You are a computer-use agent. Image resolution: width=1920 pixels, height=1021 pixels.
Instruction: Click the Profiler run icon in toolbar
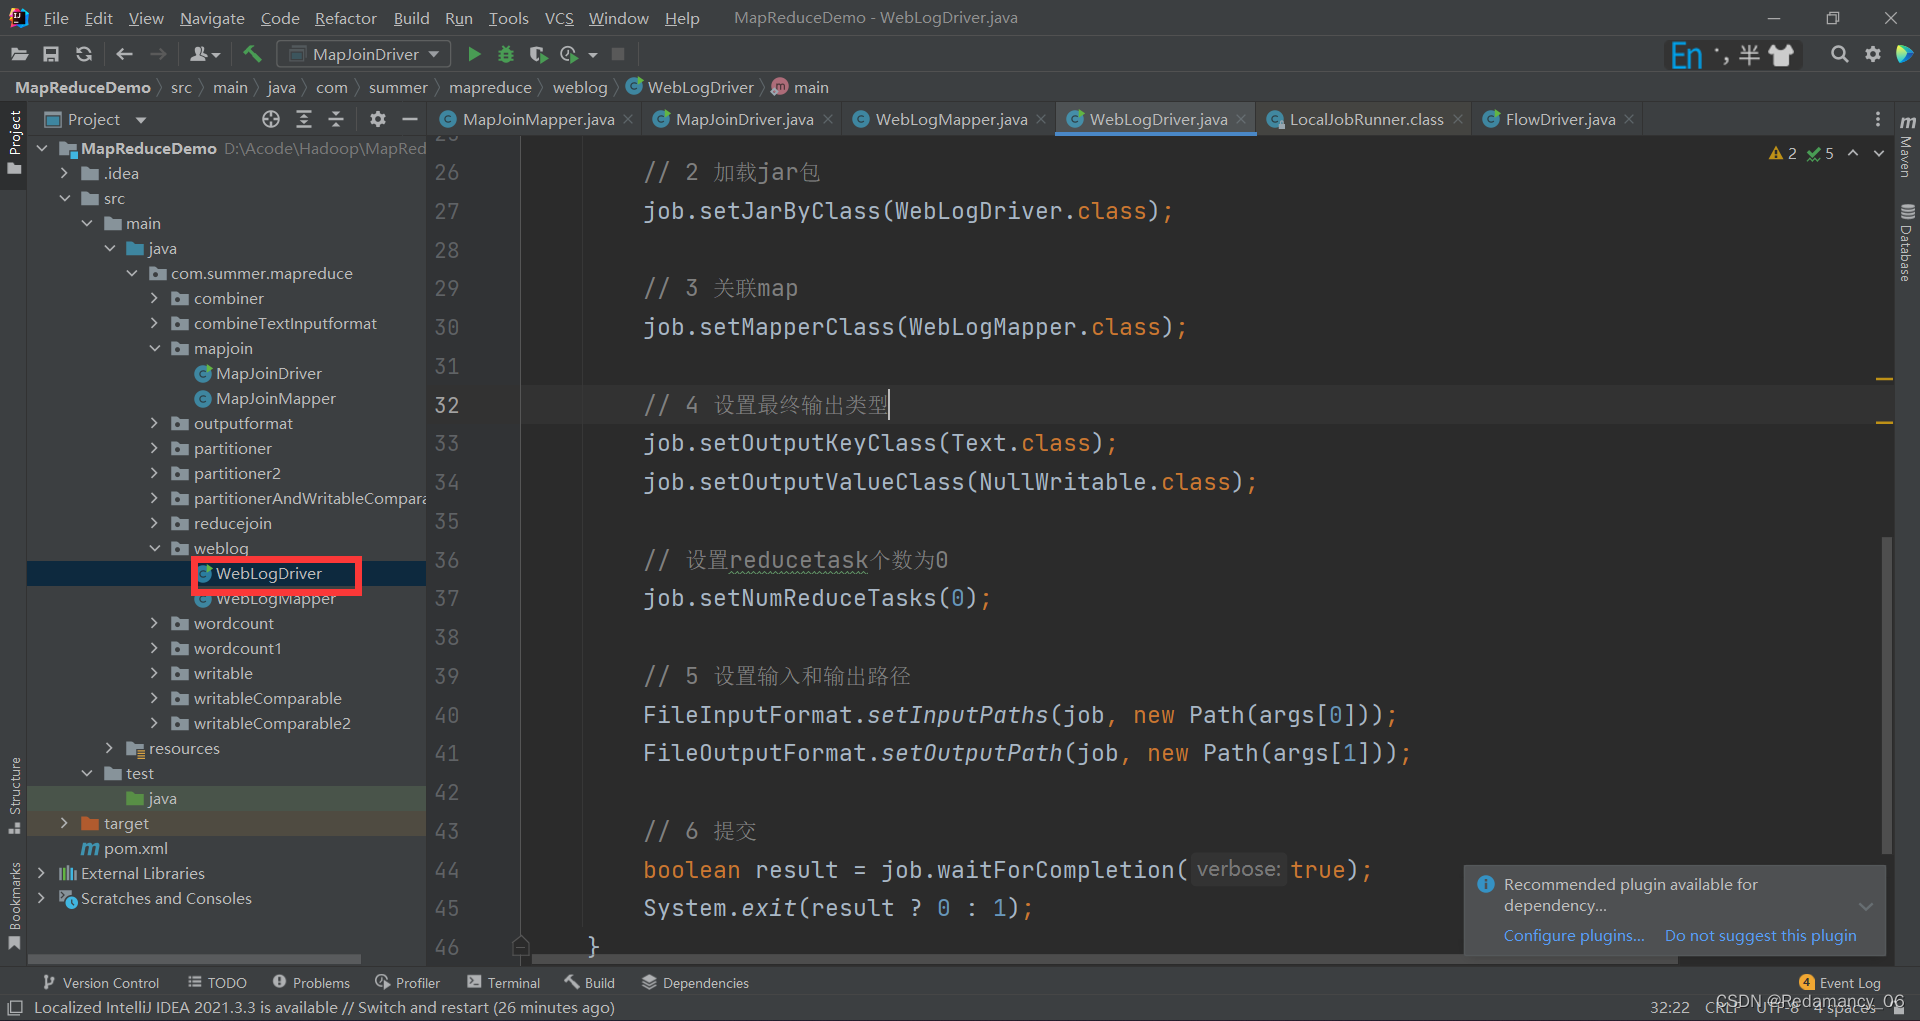coord(569,54)
